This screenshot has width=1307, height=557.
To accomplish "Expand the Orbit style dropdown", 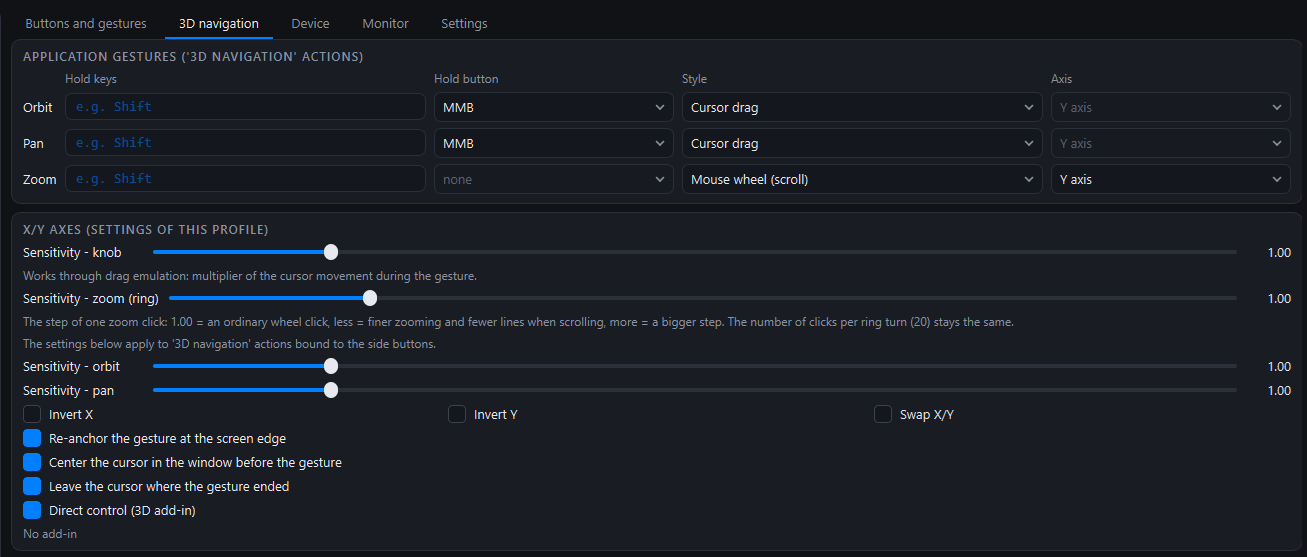I will pyautogui.click(x=862, y=107).
